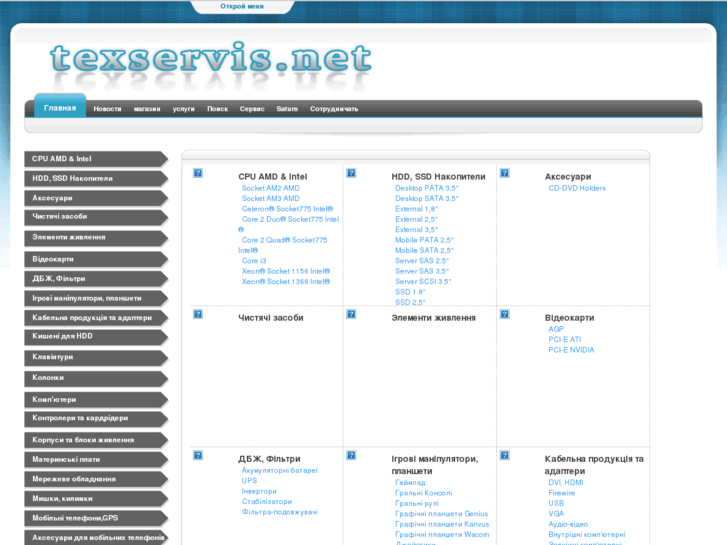Click the Xeon Socket 1366 Intel link
The image size is (727, 545).
[286, 282]
